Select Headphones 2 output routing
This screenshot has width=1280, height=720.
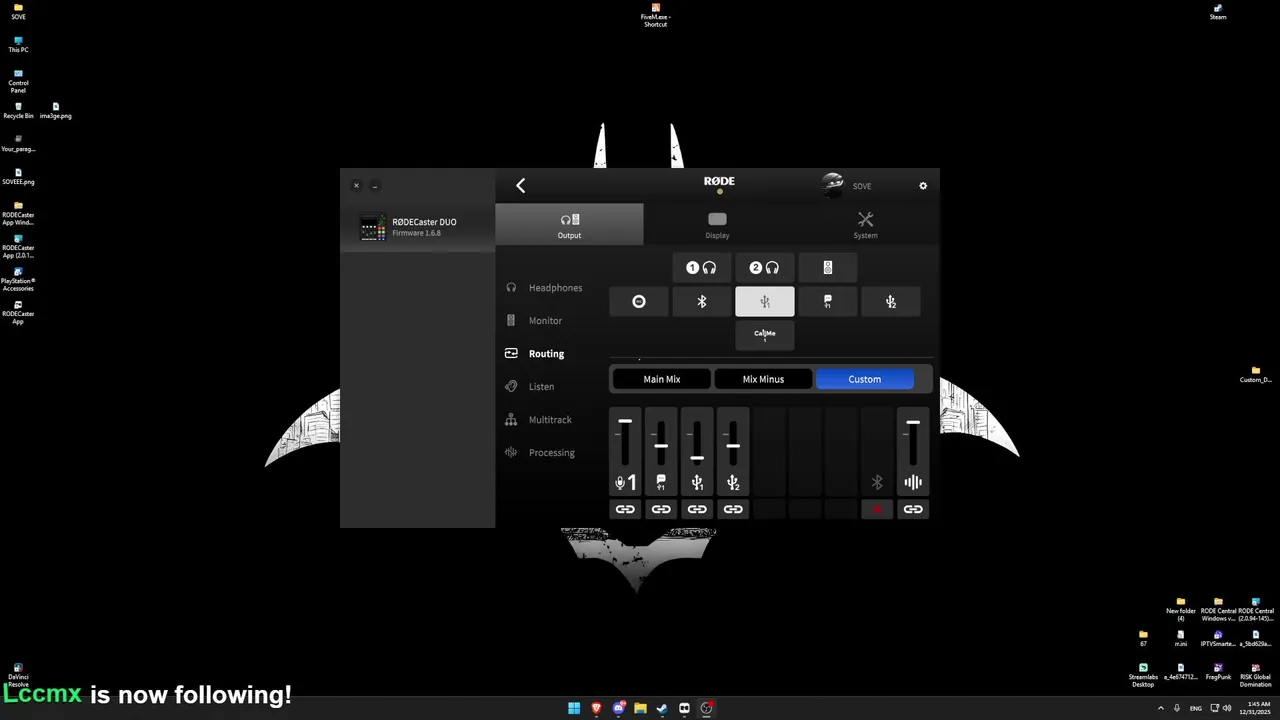pos(764,268)
